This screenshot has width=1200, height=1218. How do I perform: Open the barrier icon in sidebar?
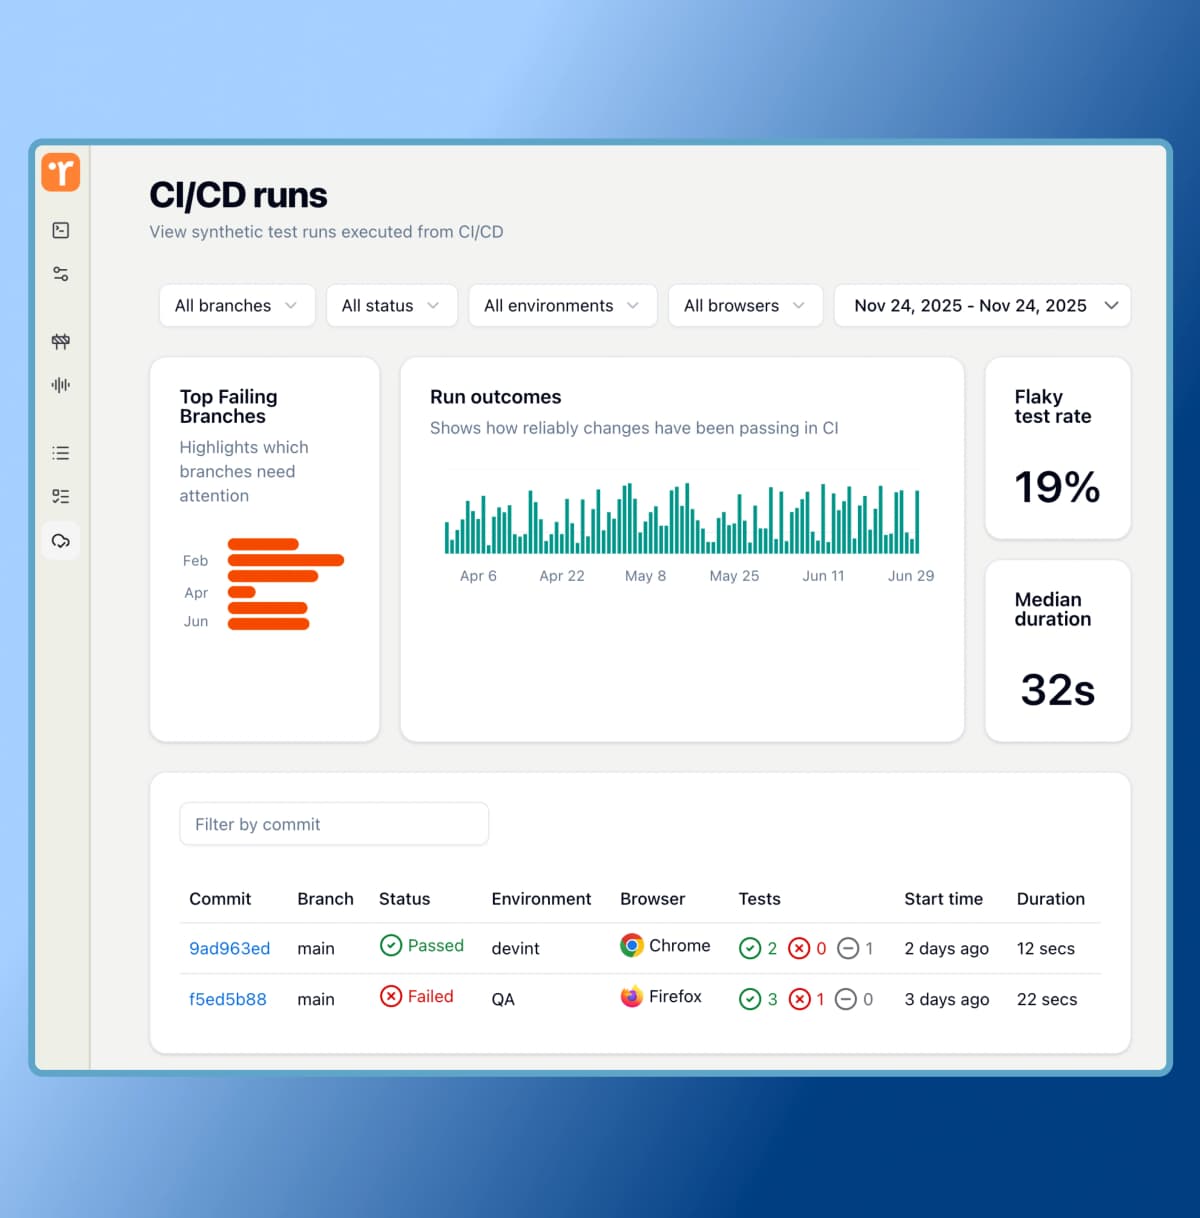(x=61, y=341)
